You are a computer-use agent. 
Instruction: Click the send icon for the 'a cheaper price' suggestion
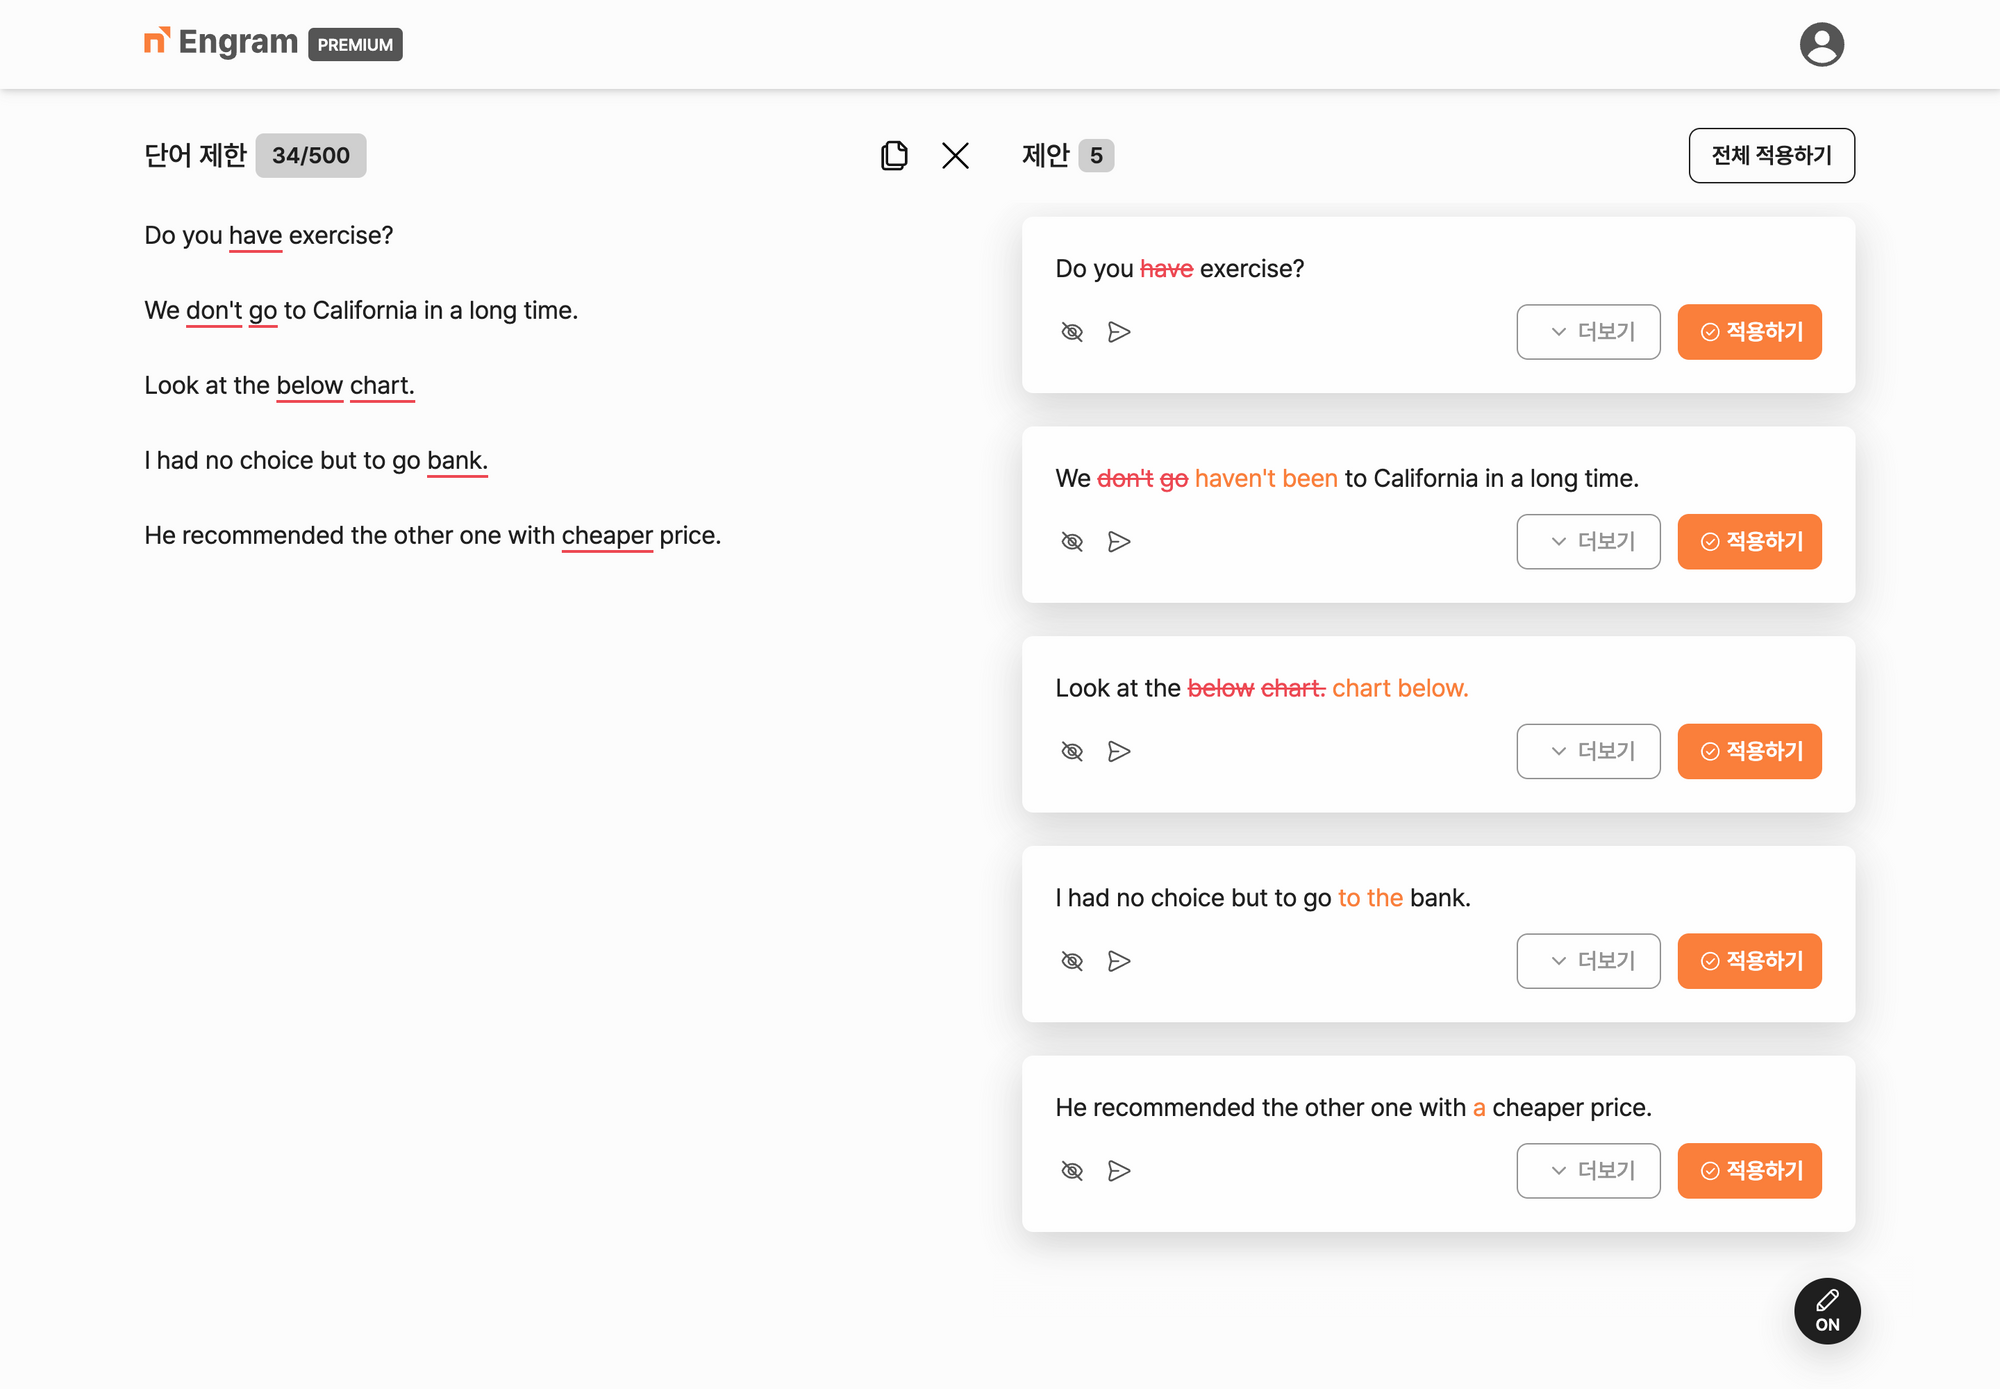[x=1119, y=1171]
